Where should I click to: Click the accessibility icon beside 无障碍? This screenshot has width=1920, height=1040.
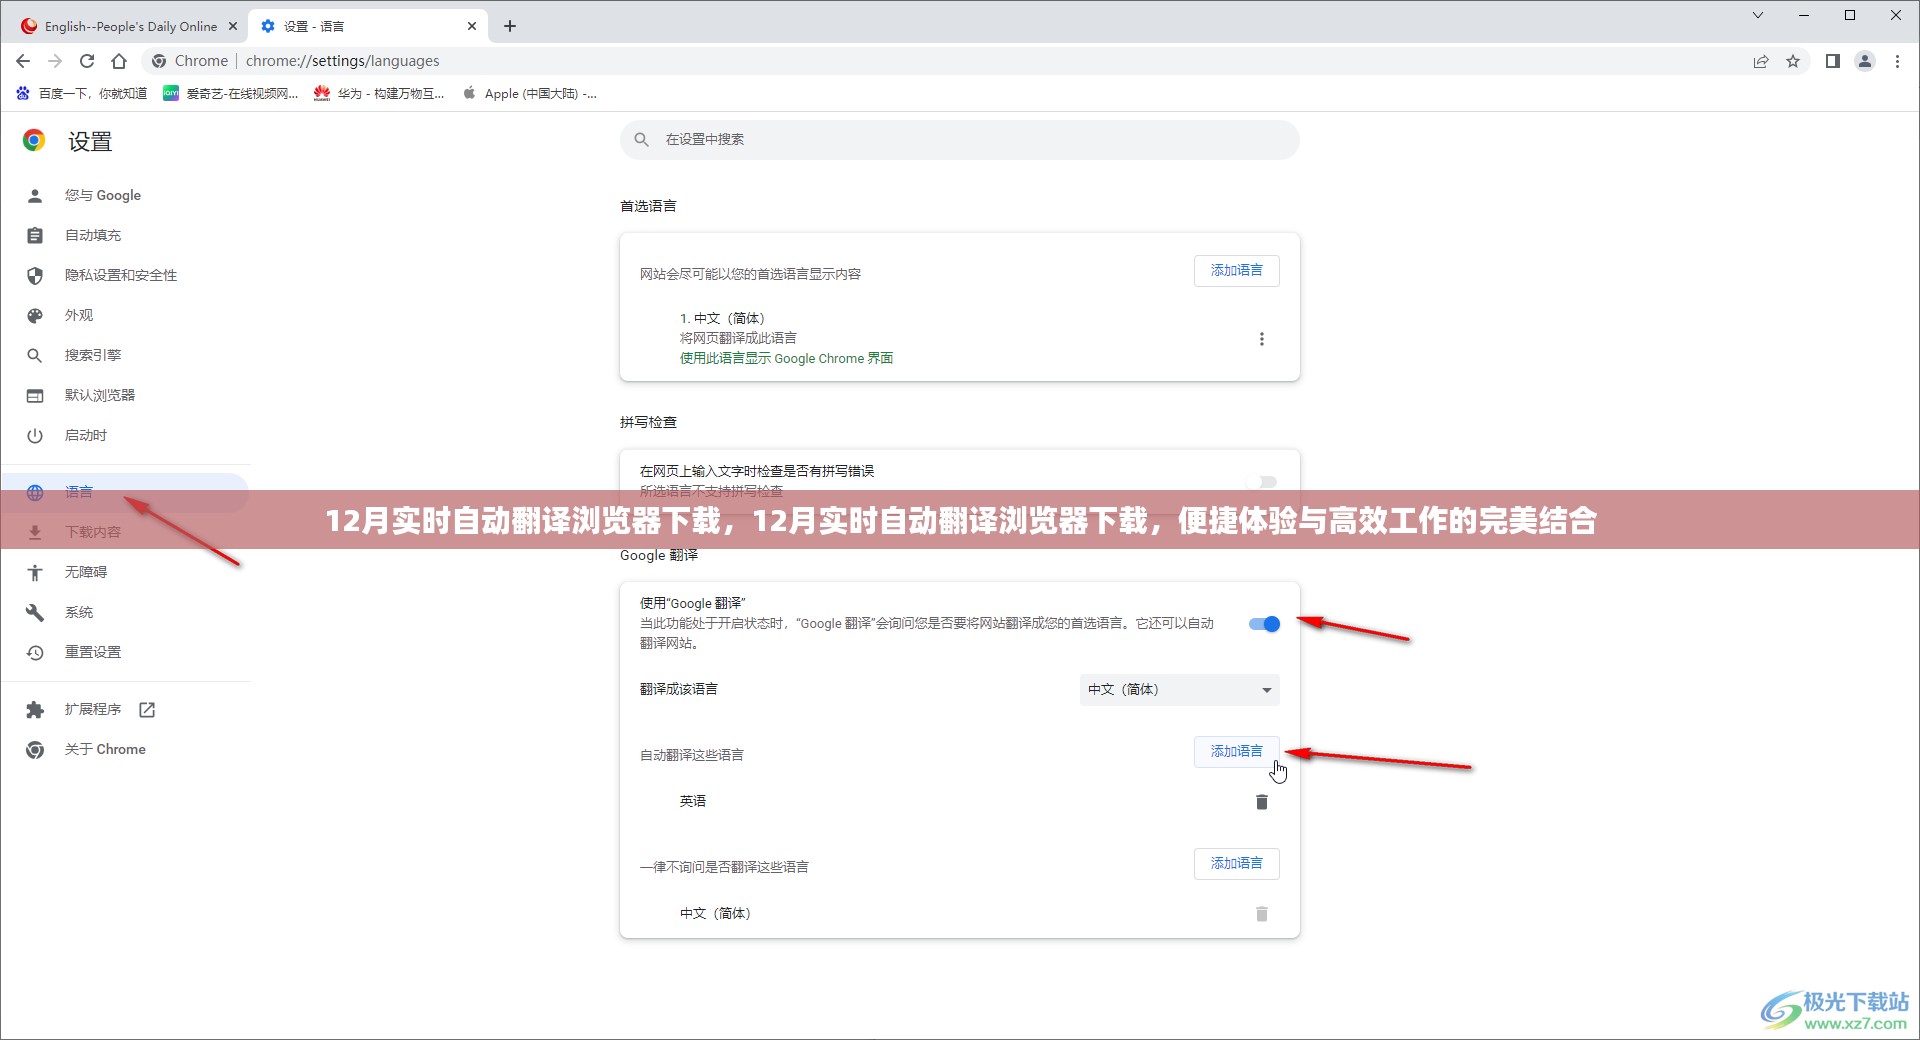[x=35, y=572]
